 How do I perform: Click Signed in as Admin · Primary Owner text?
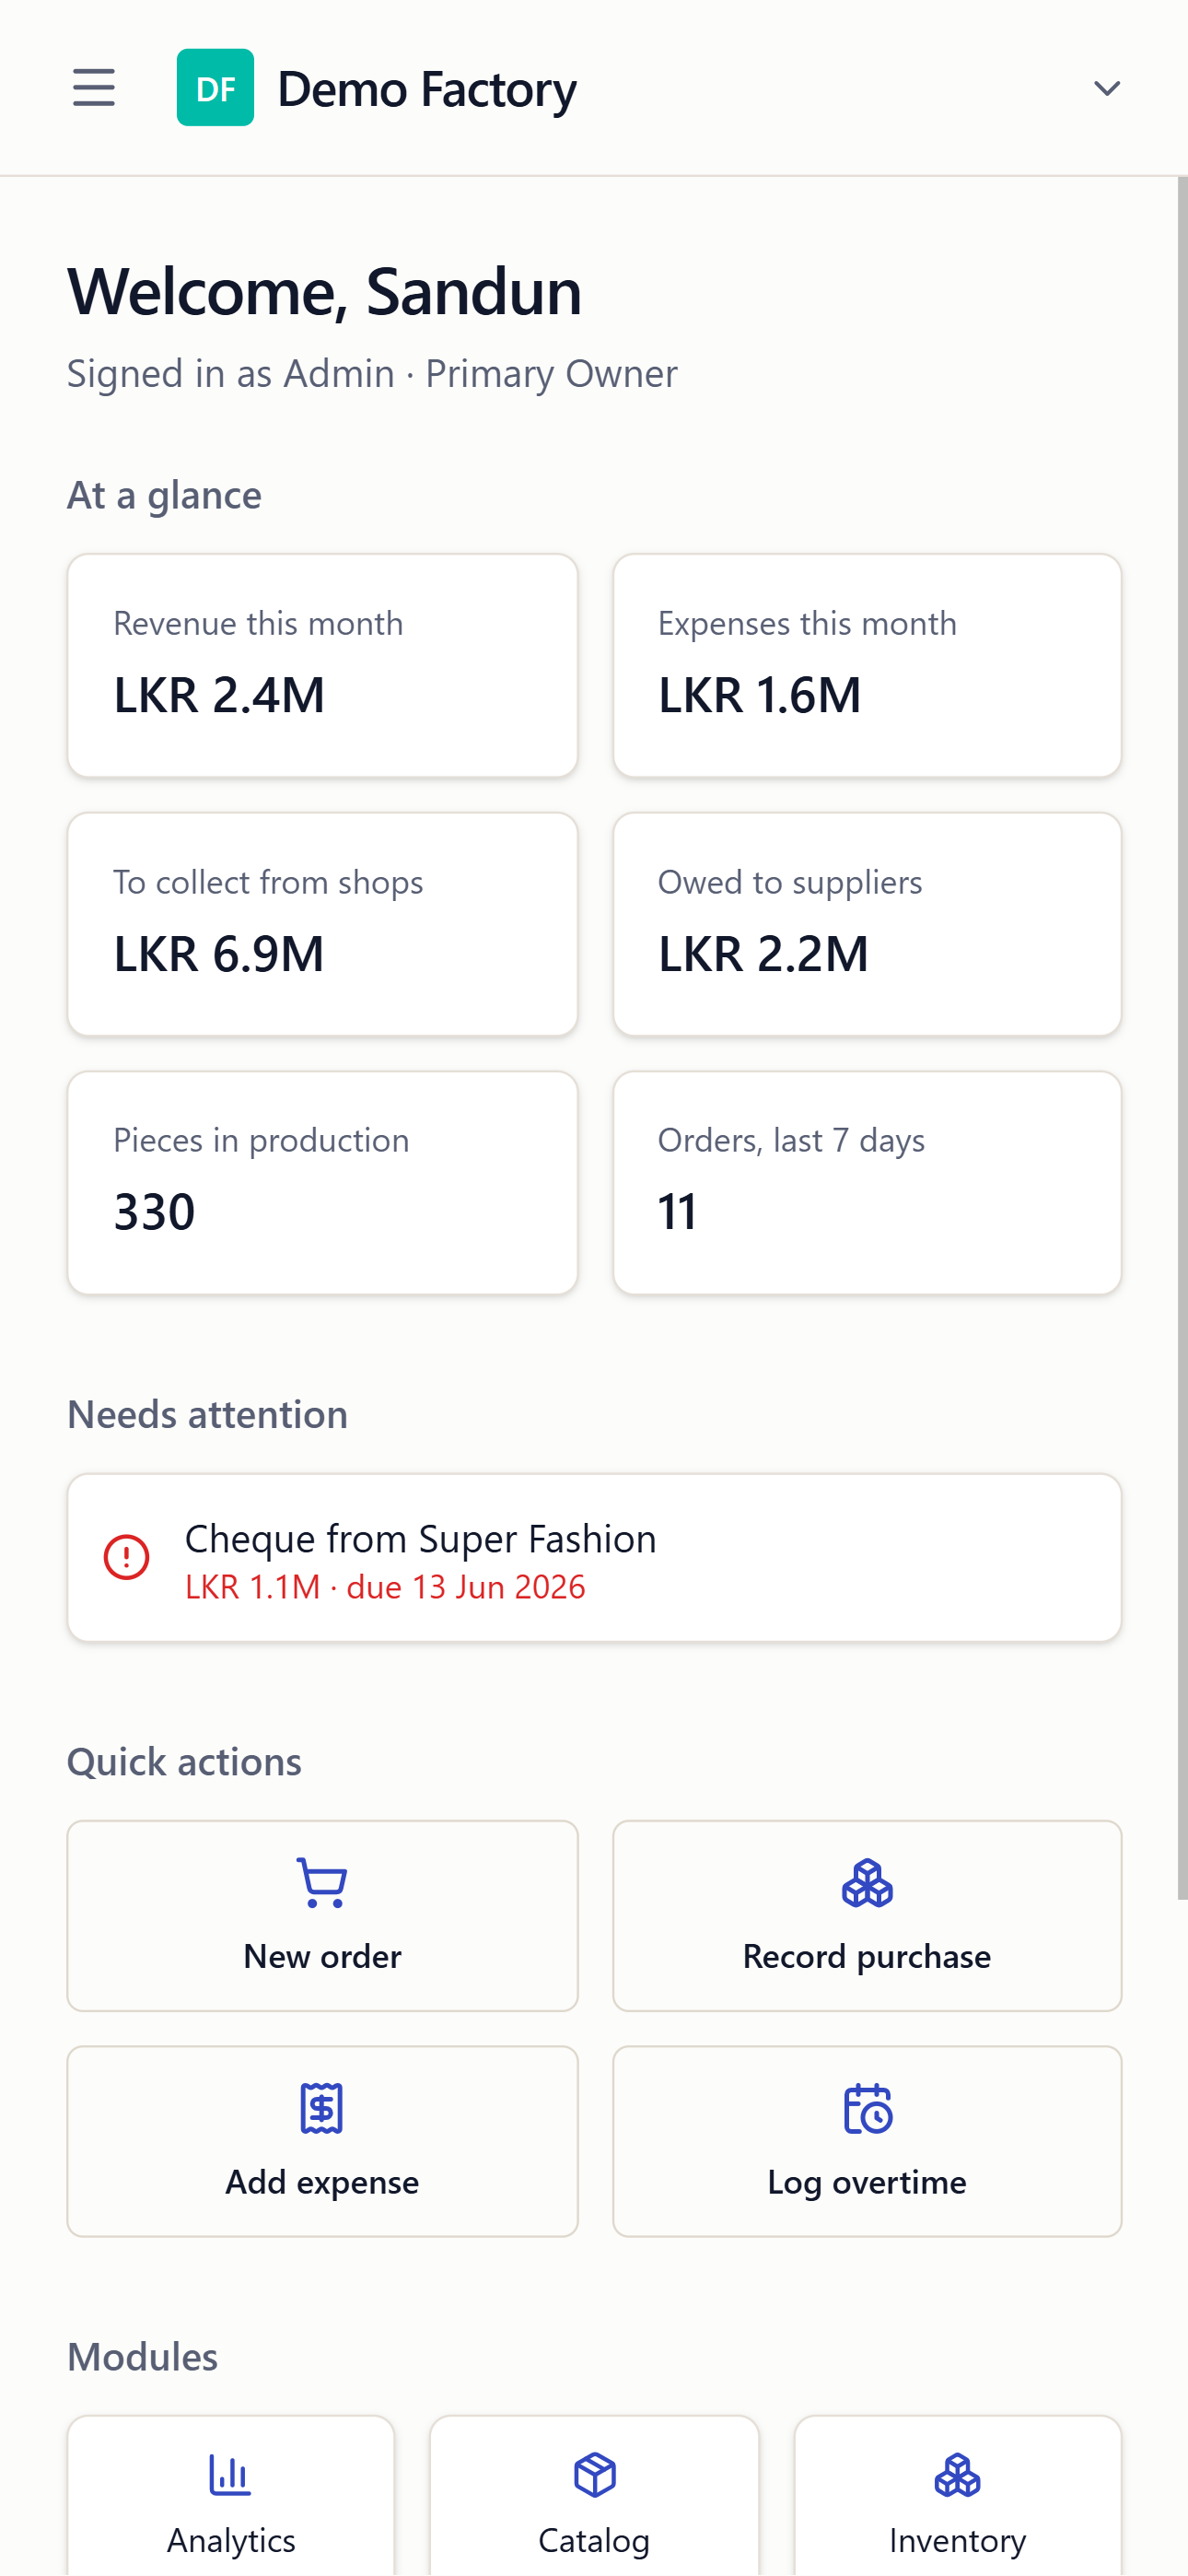pos(372,374)
